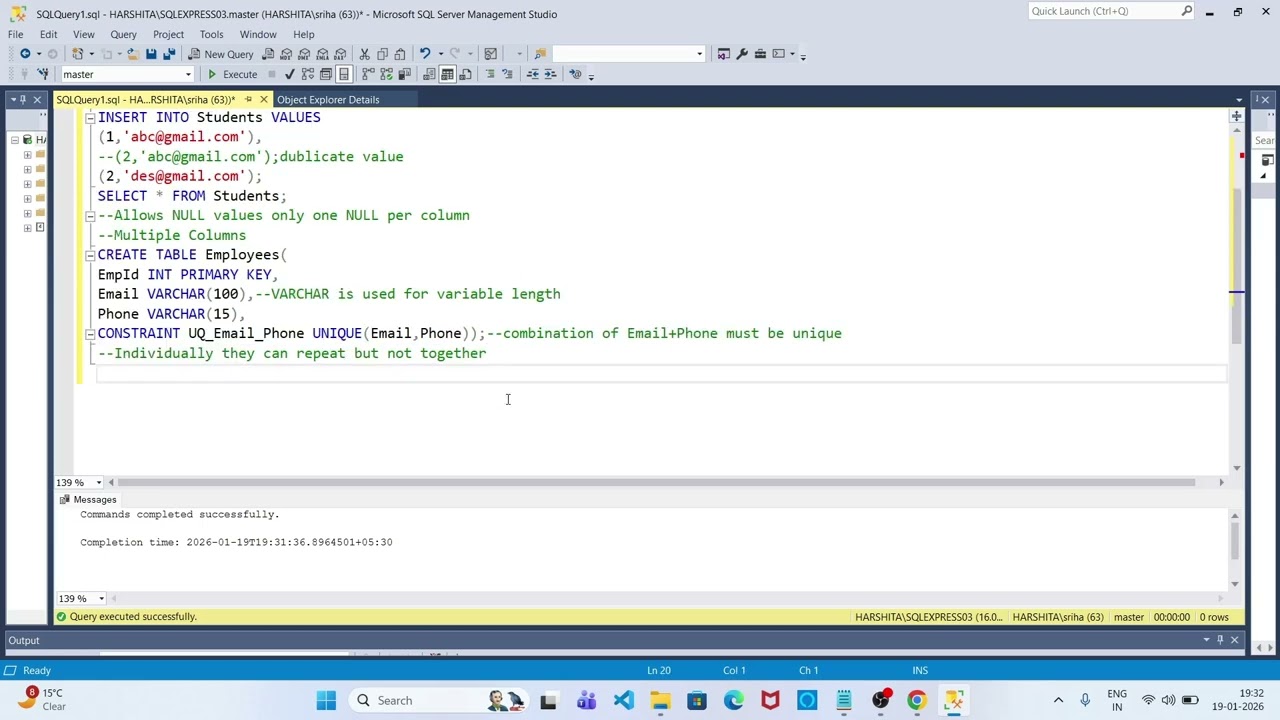Open the File menu
The image size is (1280, 720).
(x=16, y=34)
